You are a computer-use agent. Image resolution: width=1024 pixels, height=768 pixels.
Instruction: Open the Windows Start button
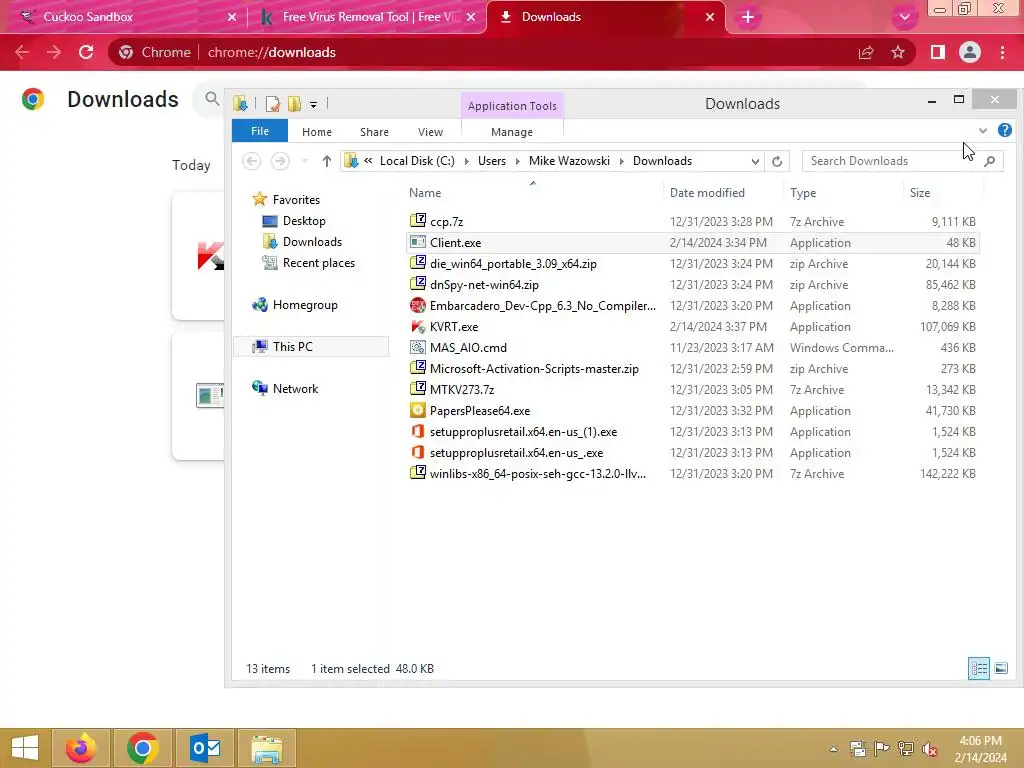25,748
